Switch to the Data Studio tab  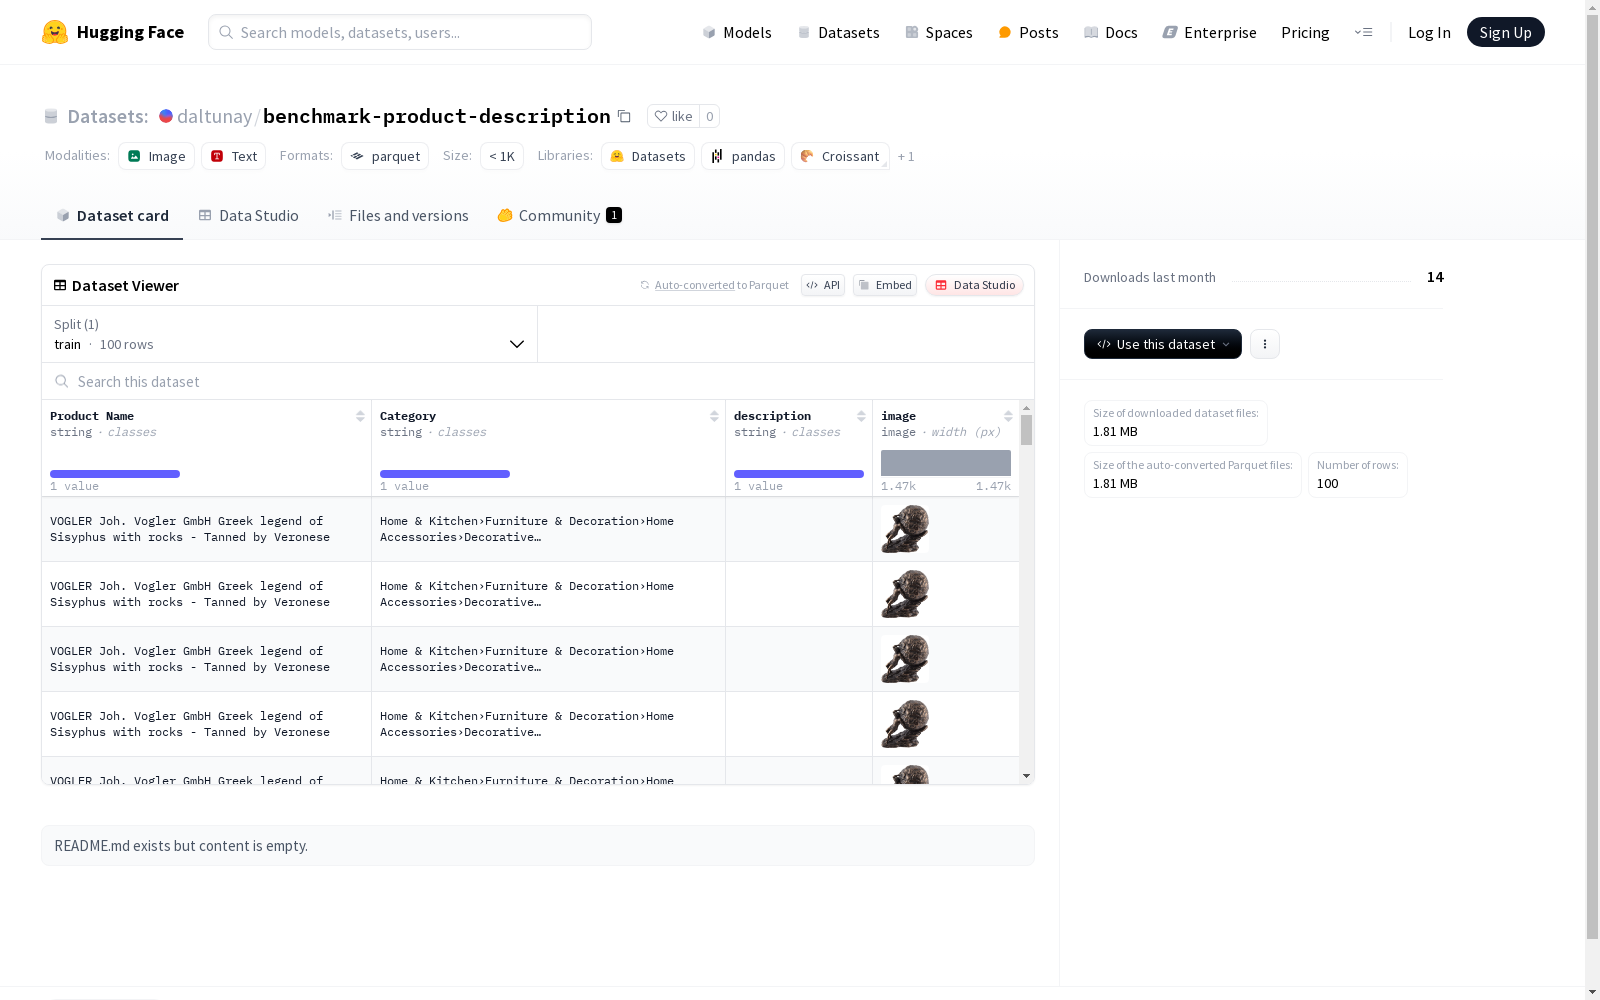(249, 215)
